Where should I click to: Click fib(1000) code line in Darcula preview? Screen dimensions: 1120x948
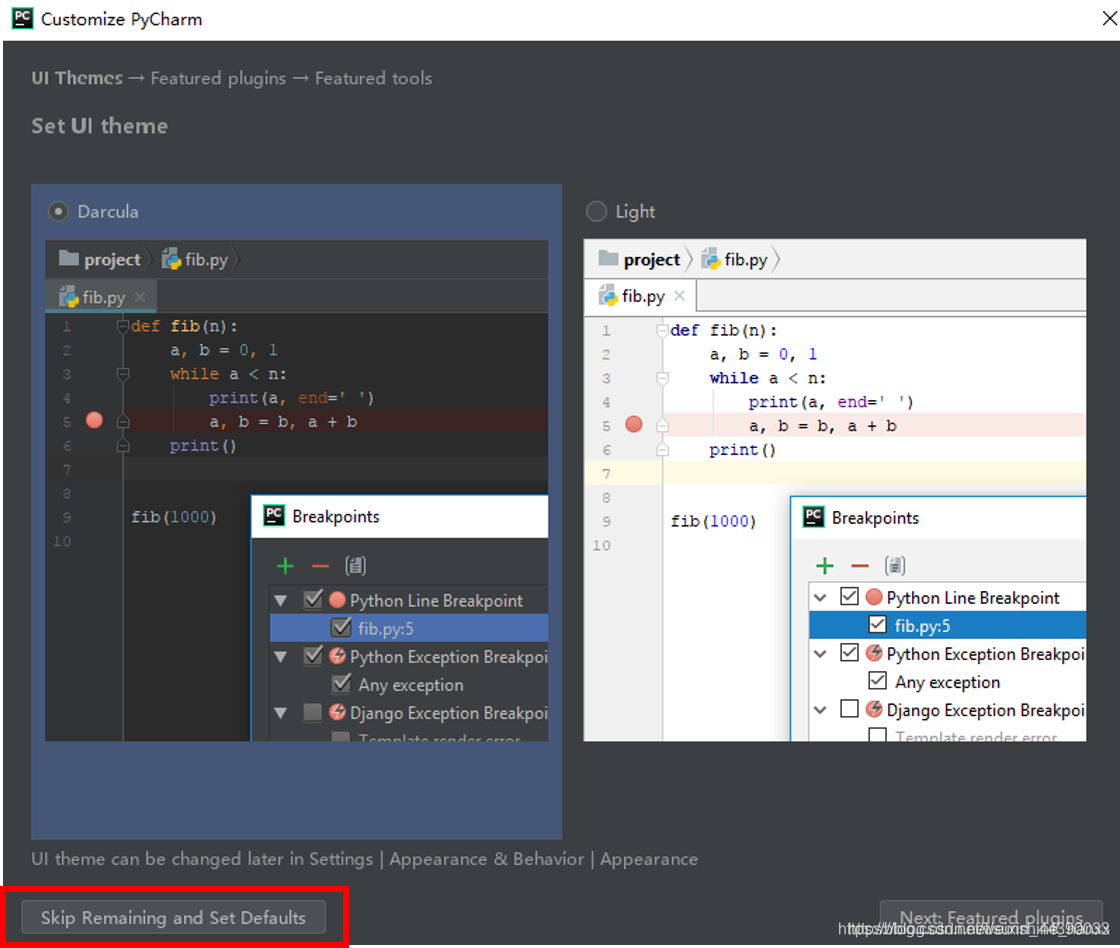click(x=174, y=517)
